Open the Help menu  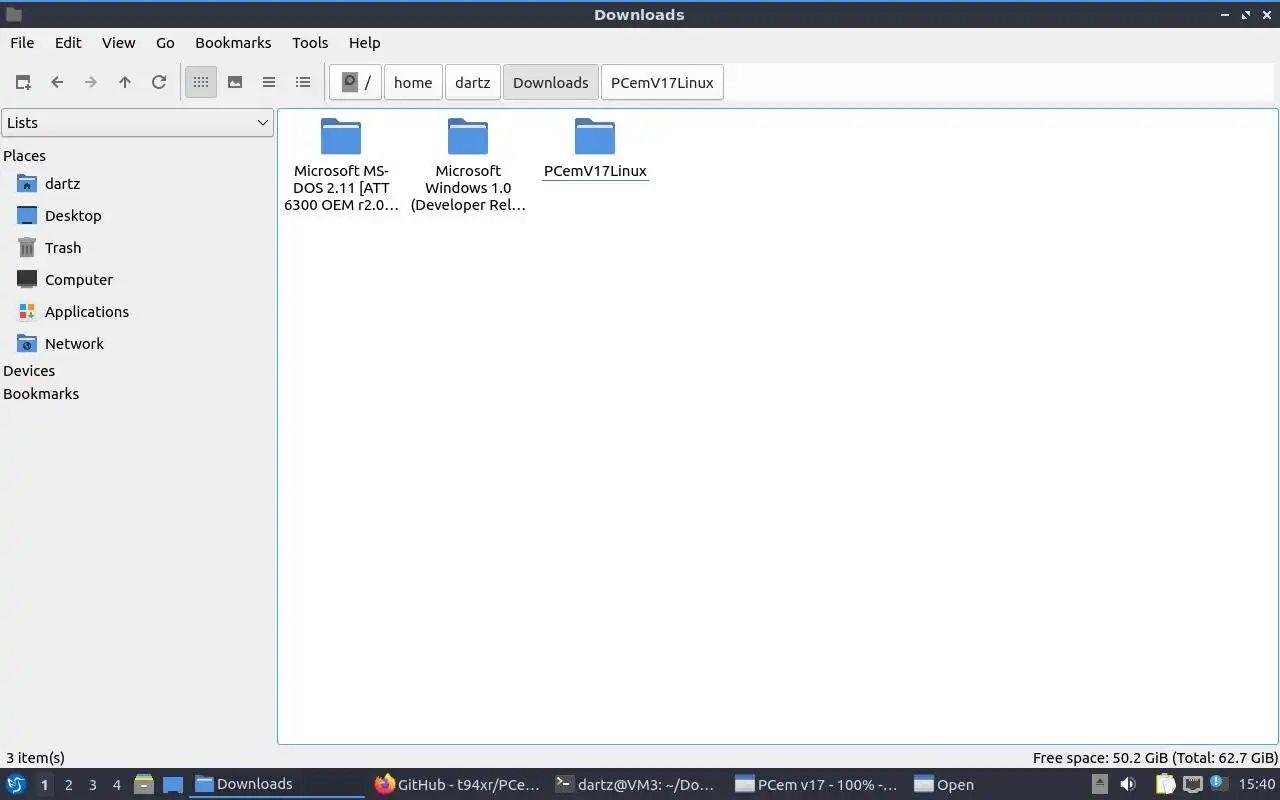364,42
